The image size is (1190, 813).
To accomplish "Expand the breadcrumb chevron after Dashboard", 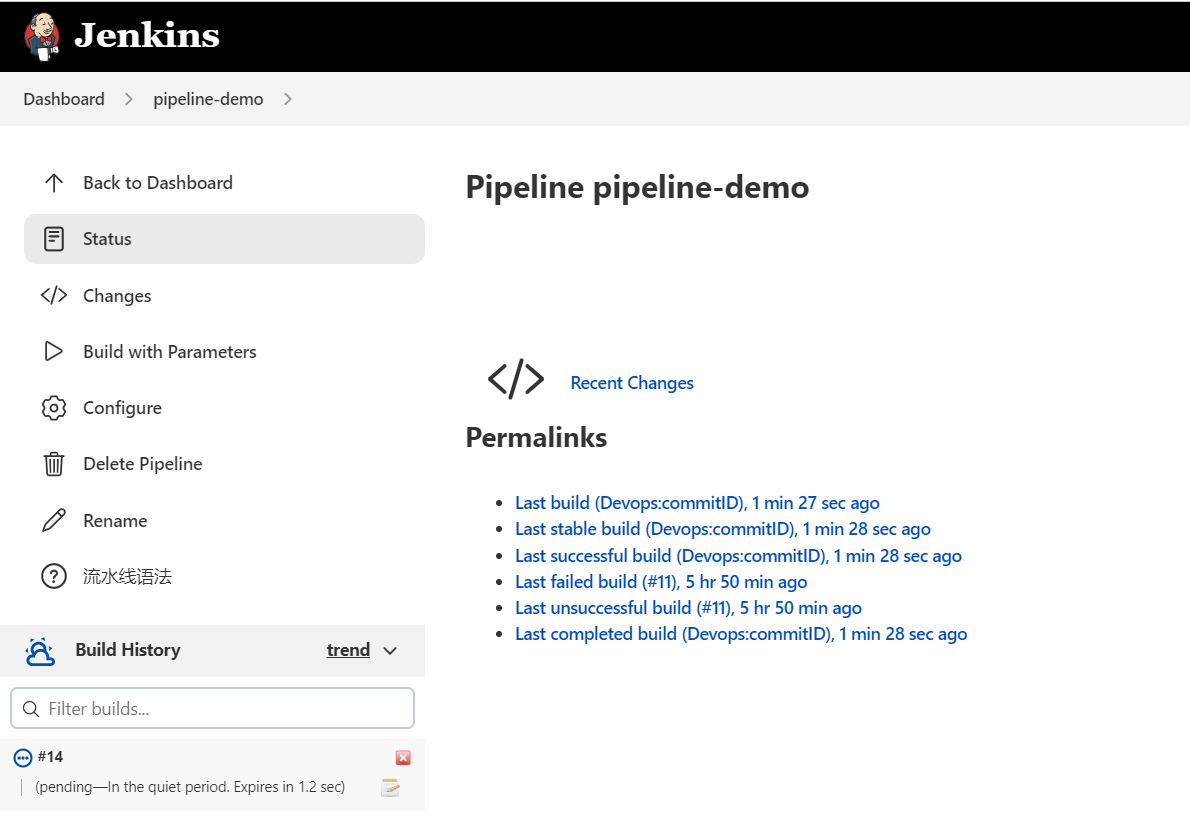I will pos(129,99).
